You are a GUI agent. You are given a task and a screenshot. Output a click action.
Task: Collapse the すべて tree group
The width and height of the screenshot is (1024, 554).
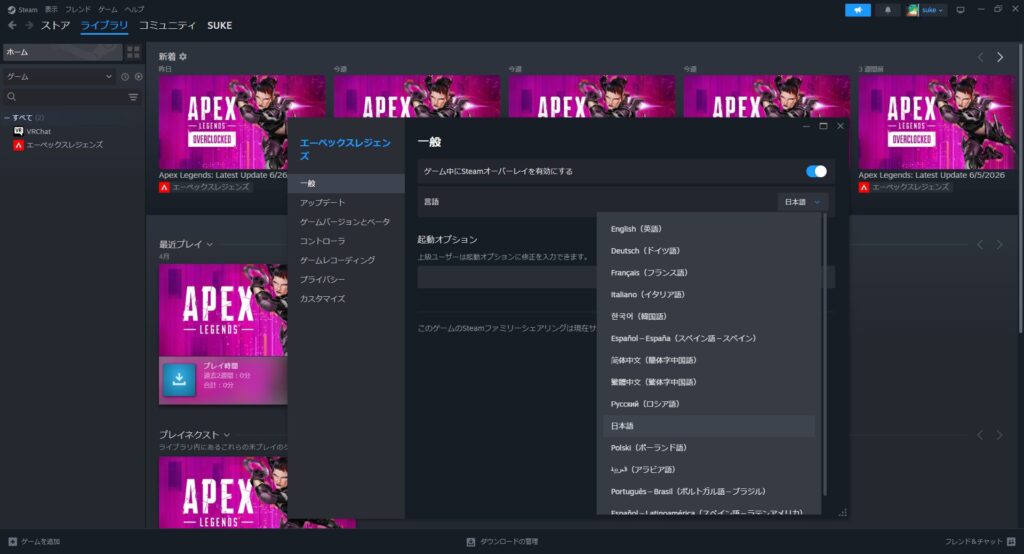7,118
